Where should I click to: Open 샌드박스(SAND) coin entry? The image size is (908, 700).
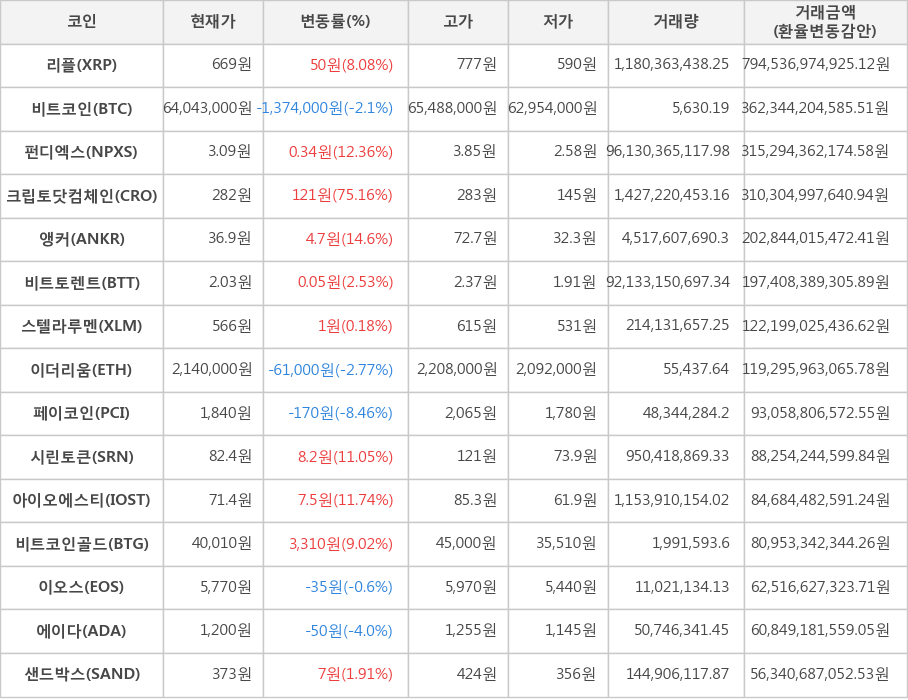tap(82, 674)
